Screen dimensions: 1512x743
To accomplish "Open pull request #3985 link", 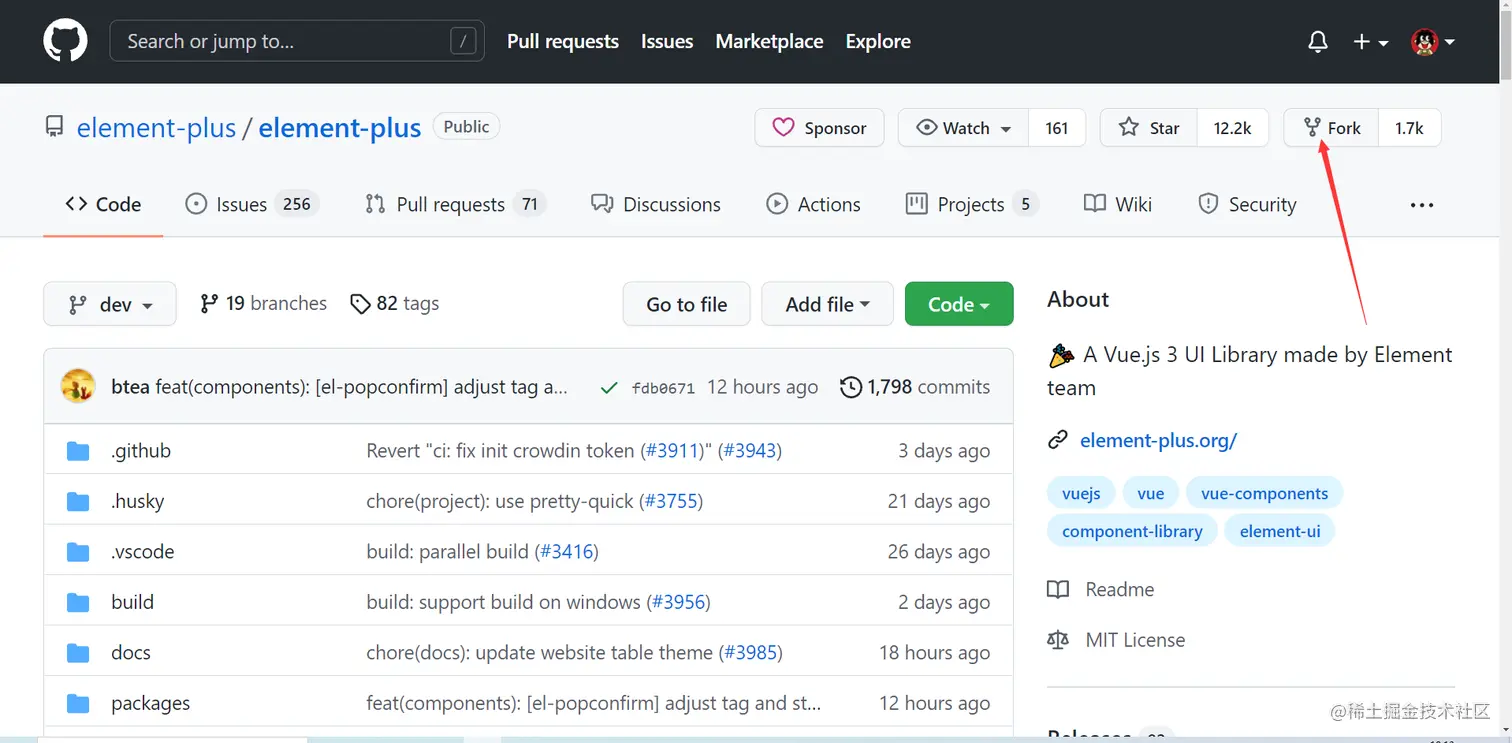I will coord(750,653).
